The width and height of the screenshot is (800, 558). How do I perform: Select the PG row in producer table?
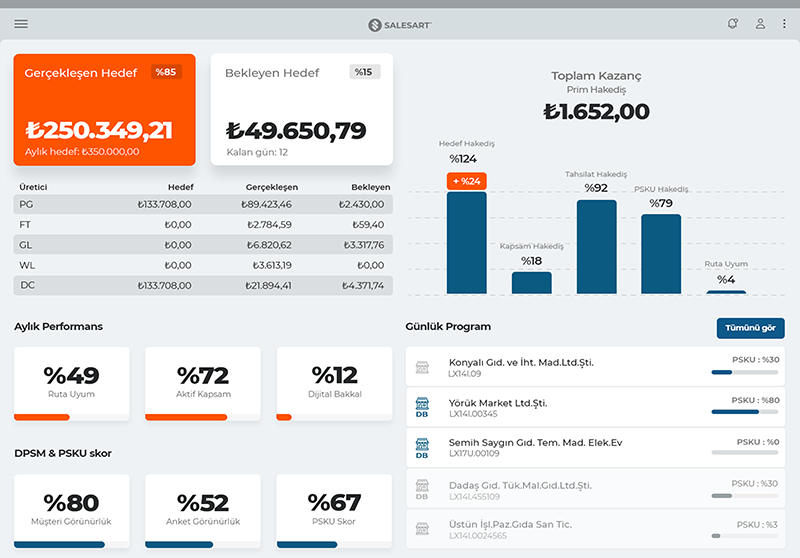tap(203, 204)
